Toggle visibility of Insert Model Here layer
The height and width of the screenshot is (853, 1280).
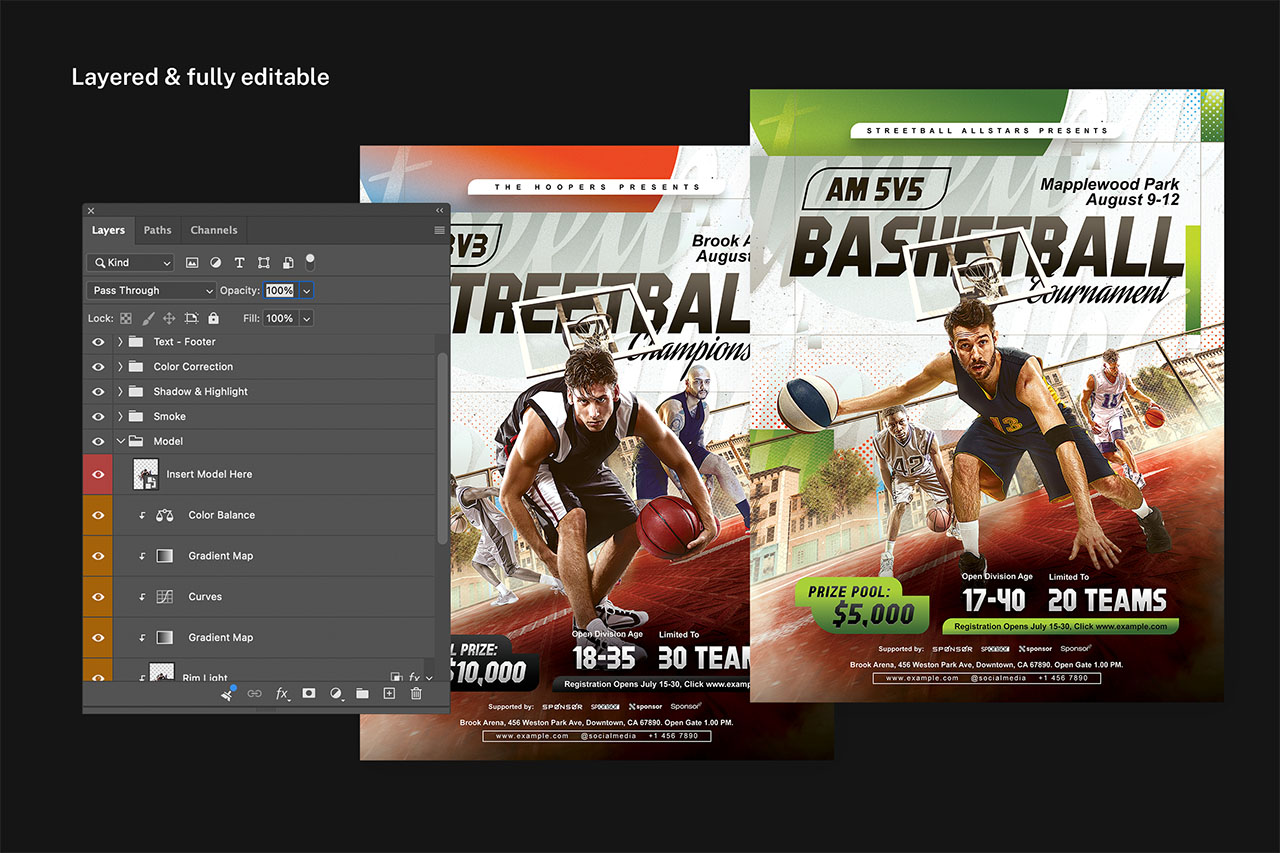click(x=98, y=474)
